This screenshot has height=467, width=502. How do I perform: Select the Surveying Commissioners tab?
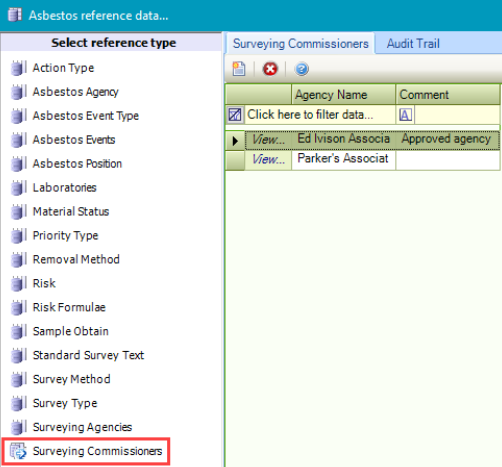click(x=300, y=44)
